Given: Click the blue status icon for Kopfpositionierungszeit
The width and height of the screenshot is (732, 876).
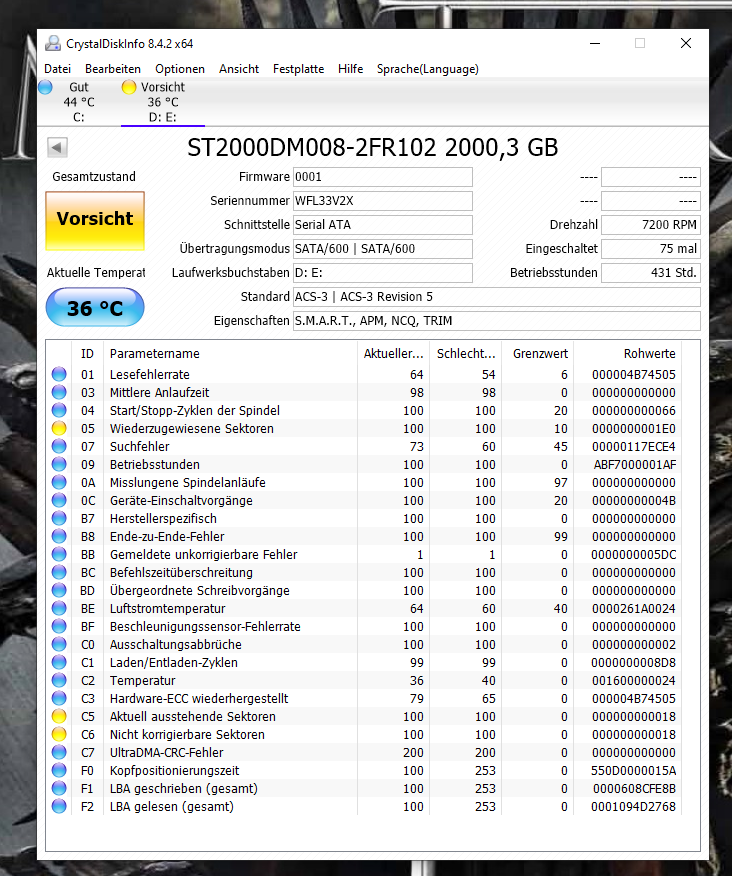Looking at the screenshot, I should pos(59,770).
